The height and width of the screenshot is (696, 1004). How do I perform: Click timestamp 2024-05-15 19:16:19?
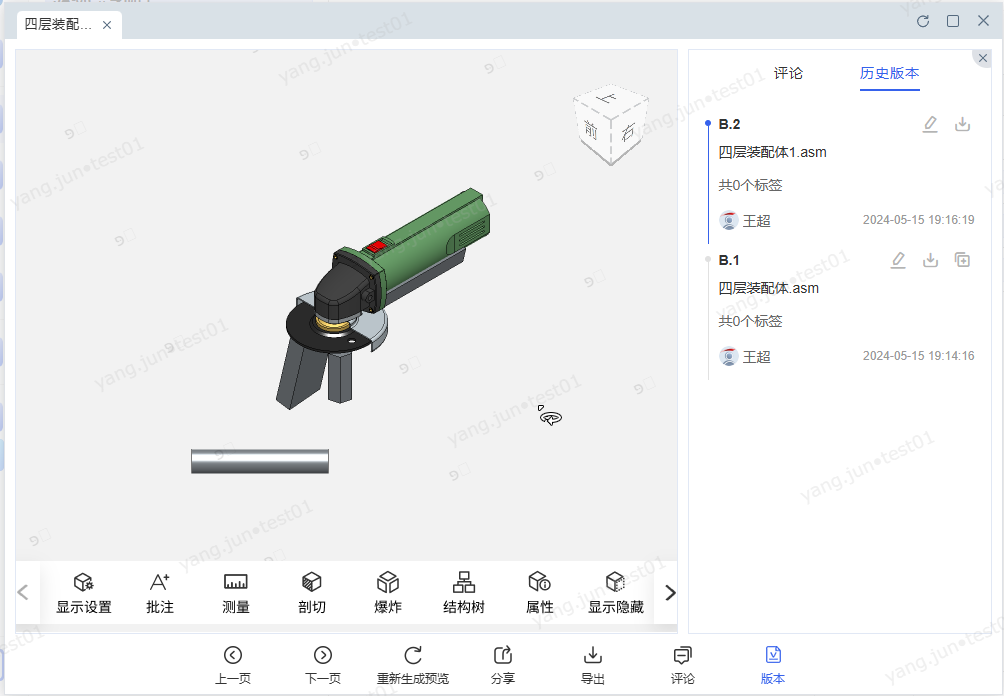[x=919, y=220]
